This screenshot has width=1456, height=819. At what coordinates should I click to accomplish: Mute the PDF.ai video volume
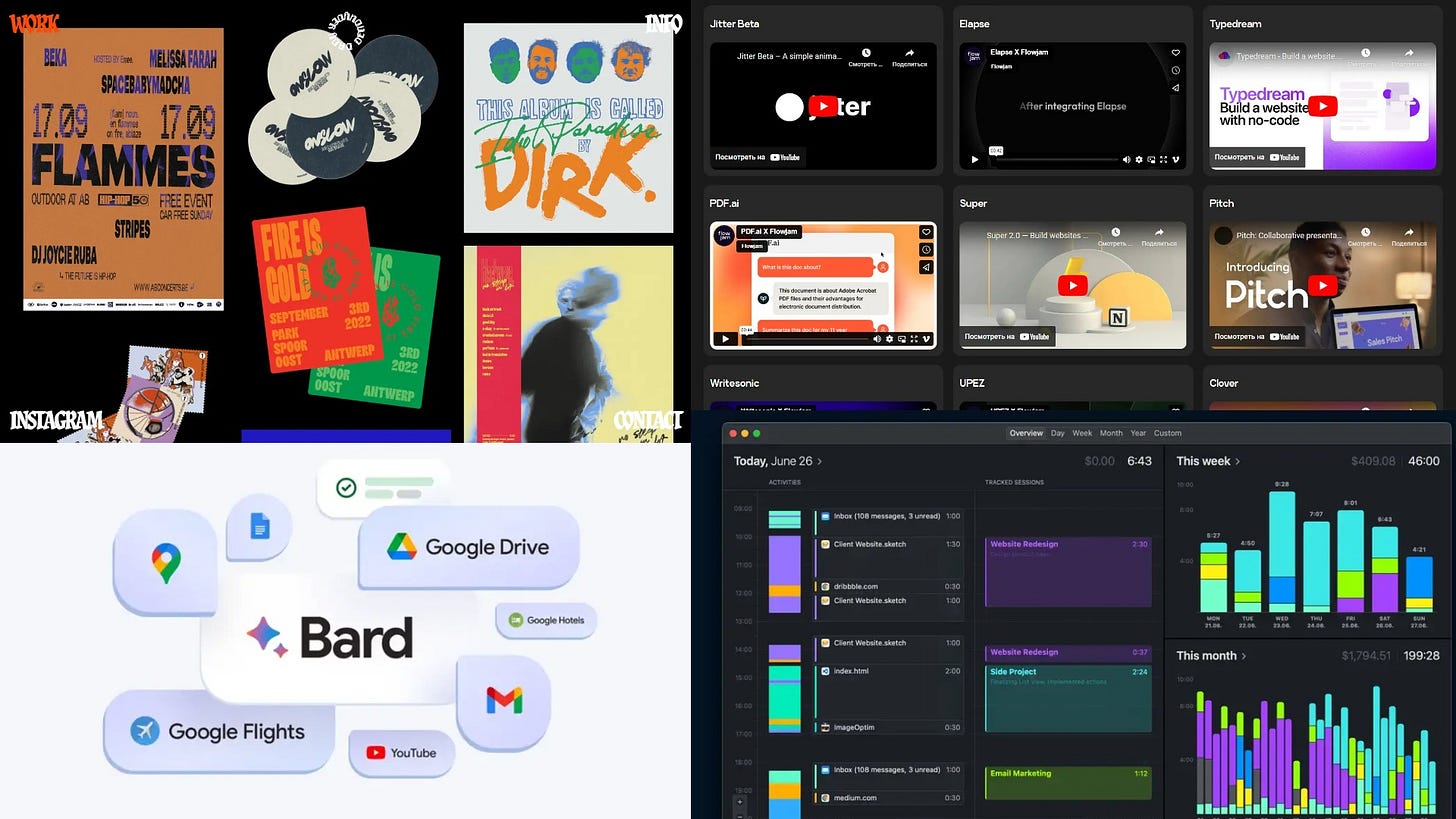877,339
